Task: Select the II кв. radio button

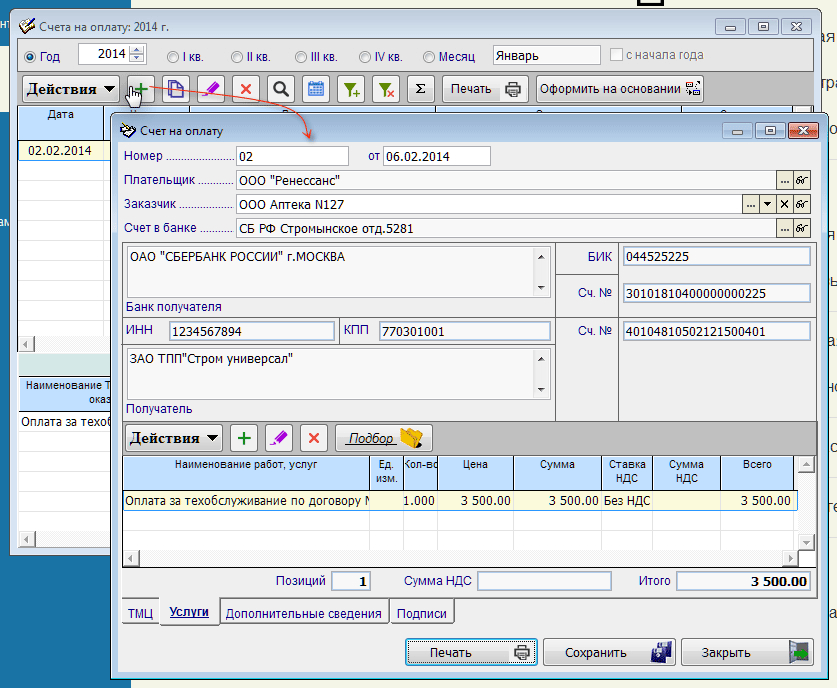Action: coord(236,57)
